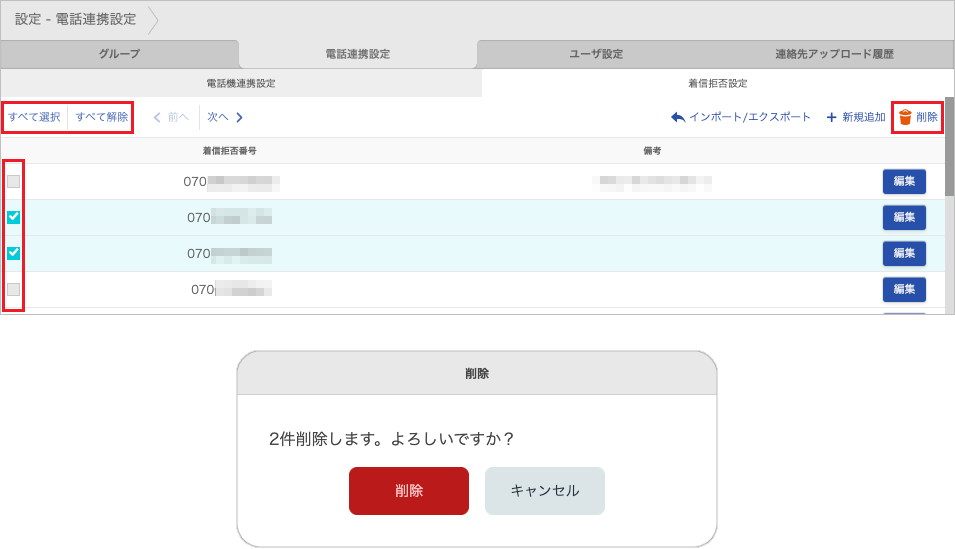
Task: Go to next page with 次へ chevron
Action: pos(239,117)
